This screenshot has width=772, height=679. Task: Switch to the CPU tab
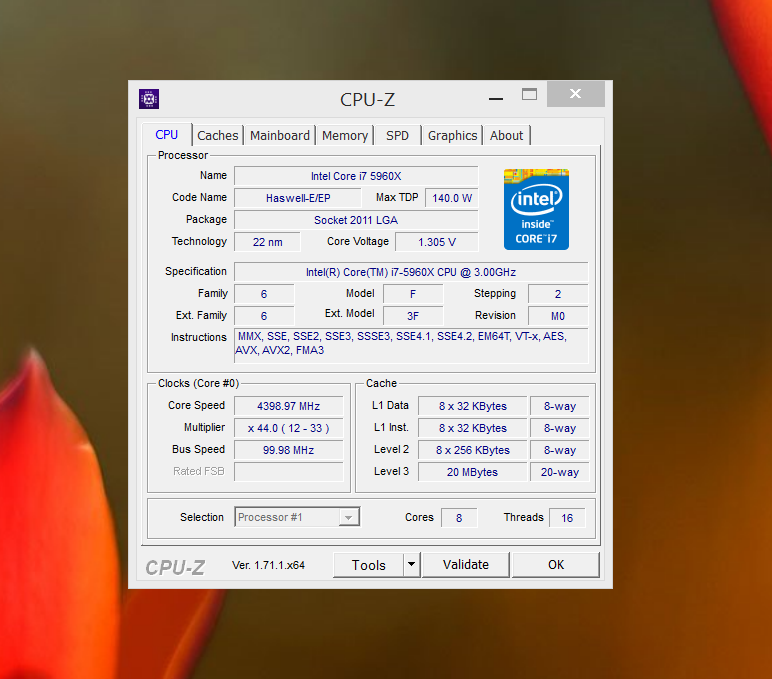166,135
